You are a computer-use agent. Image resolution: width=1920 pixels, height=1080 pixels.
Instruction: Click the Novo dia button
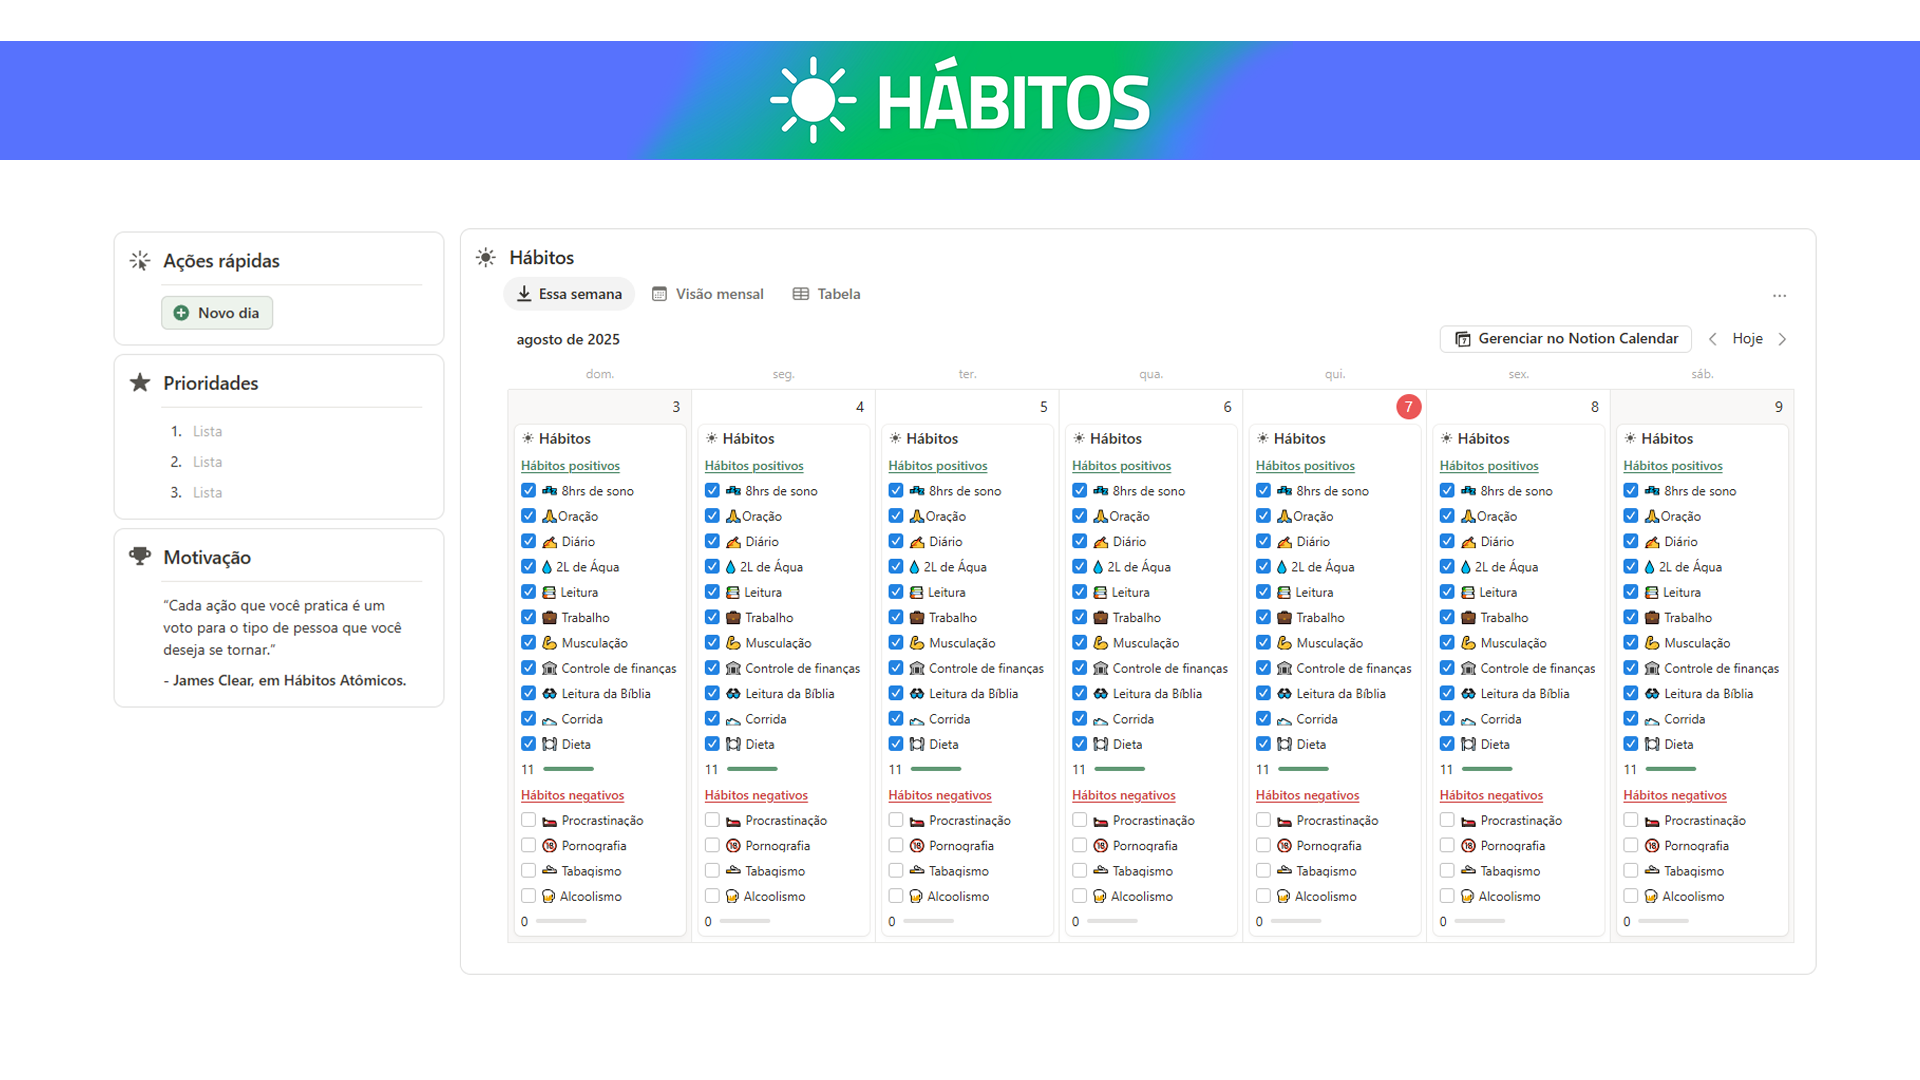[x=217, y=312]
